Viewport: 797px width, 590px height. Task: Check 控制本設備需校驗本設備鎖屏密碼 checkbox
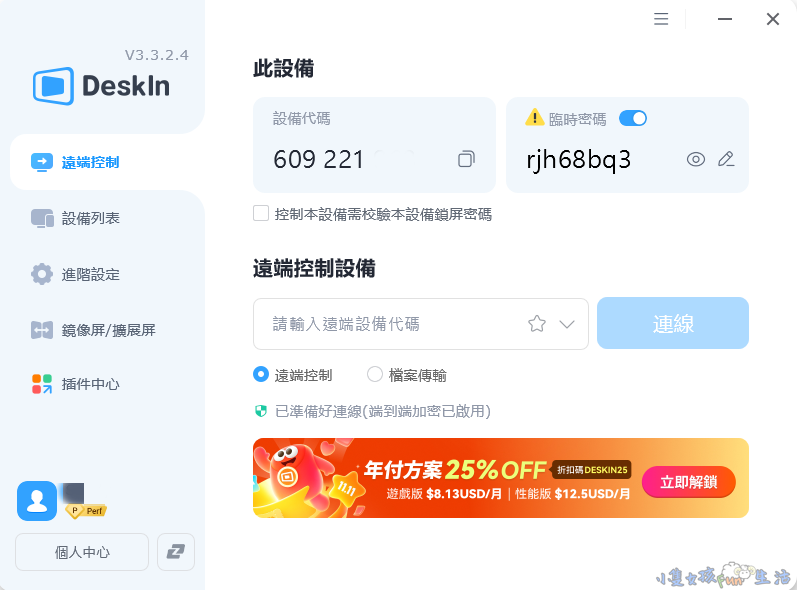tap(261, 213)
